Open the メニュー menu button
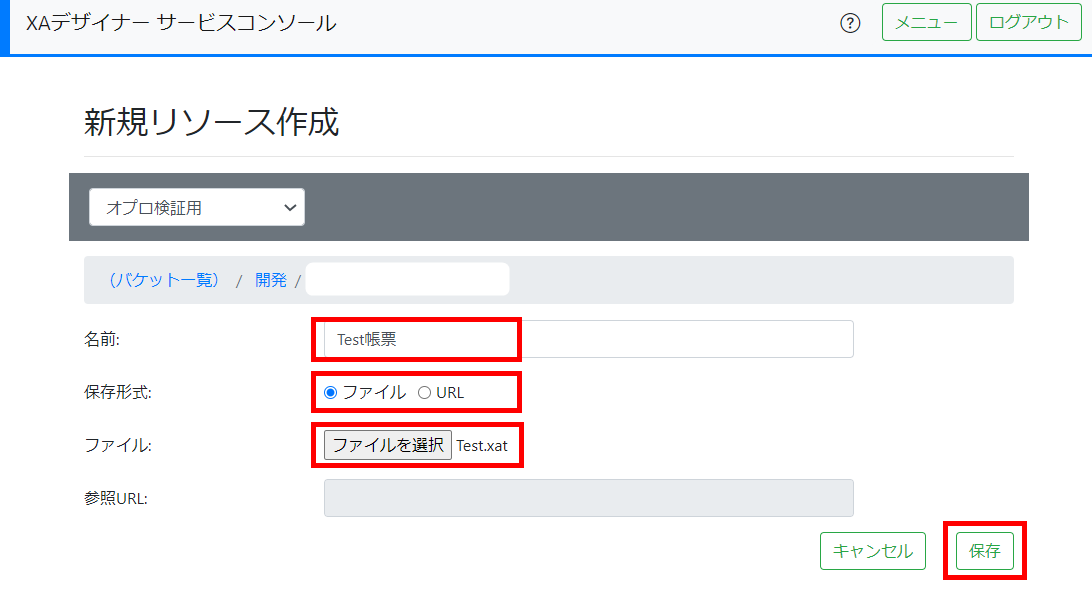Screen dimensions: 1092x593 pyautogui.click(x=926, y=23)
